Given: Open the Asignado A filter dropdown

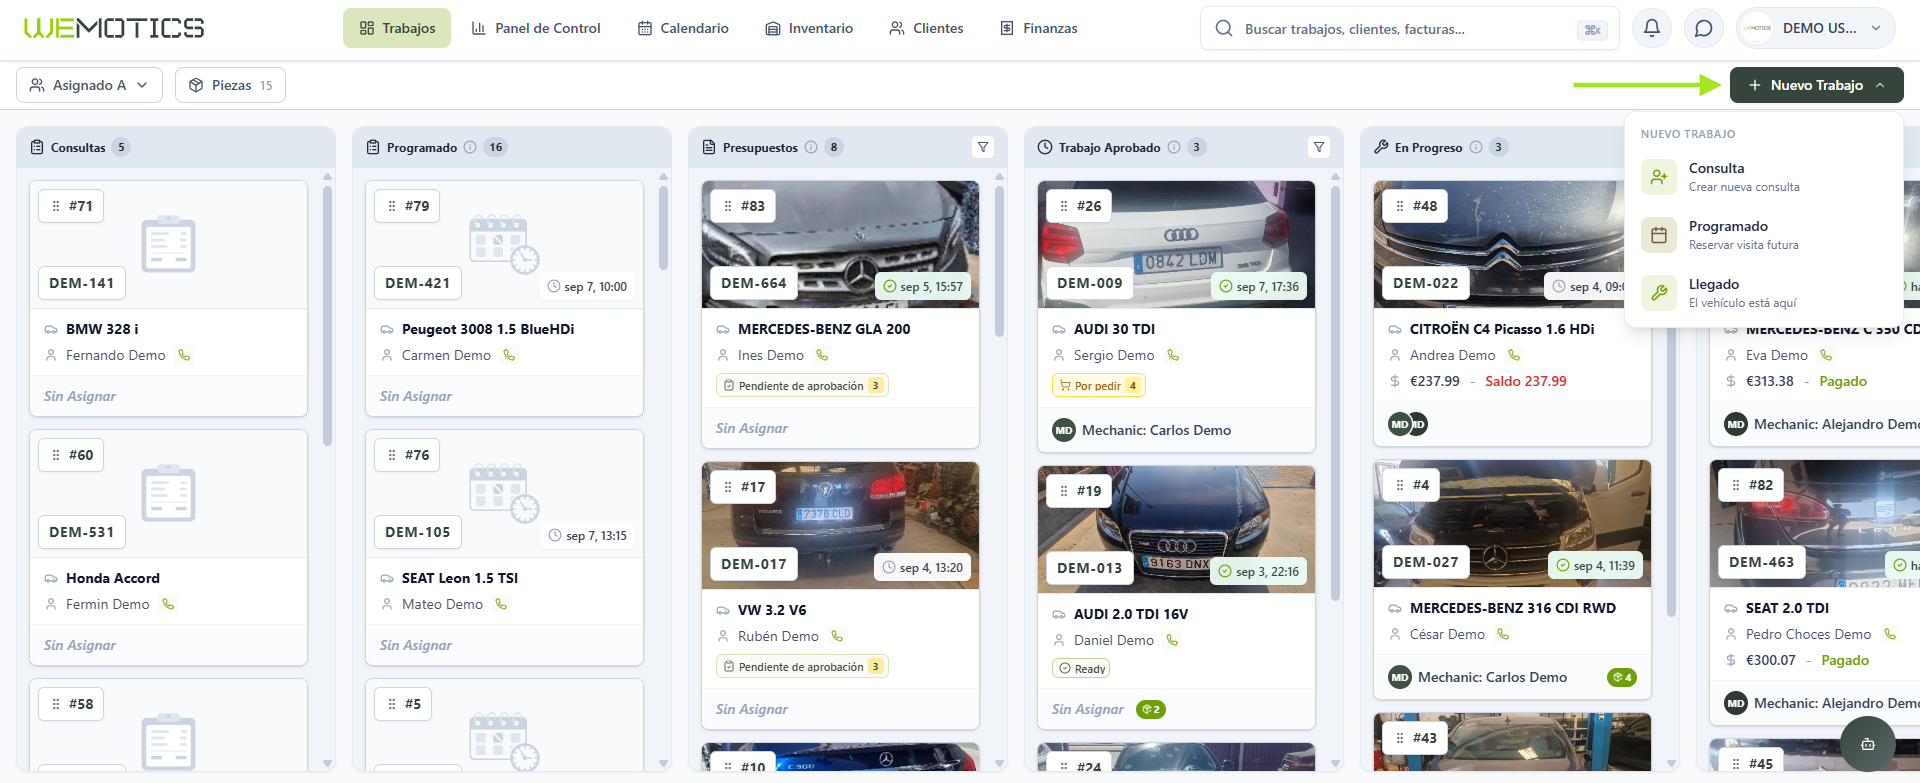Looking at the screenshot, I should (x=89, y=85).
